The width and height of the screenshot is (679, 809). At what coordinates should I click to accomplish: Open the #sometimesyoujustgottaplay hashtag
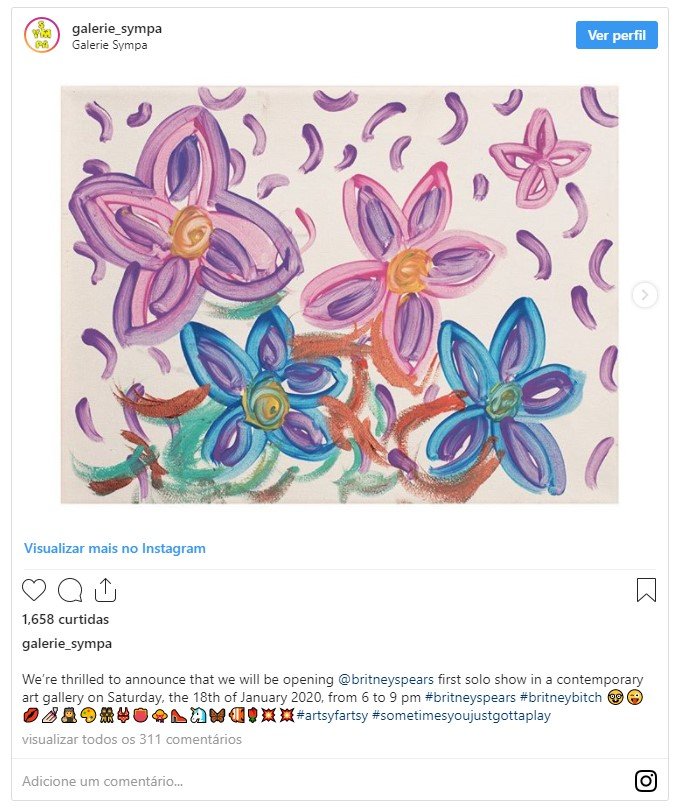[461, 716]
